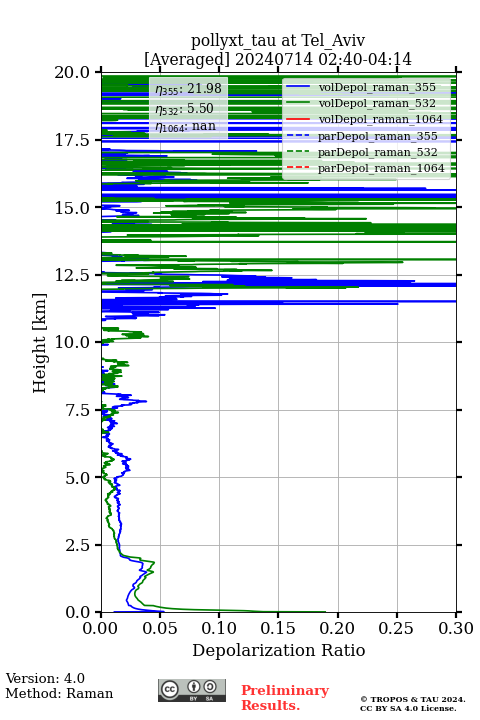Click the Preliminary Results red text
Screen dimensions: 480x720
(285, 697)
